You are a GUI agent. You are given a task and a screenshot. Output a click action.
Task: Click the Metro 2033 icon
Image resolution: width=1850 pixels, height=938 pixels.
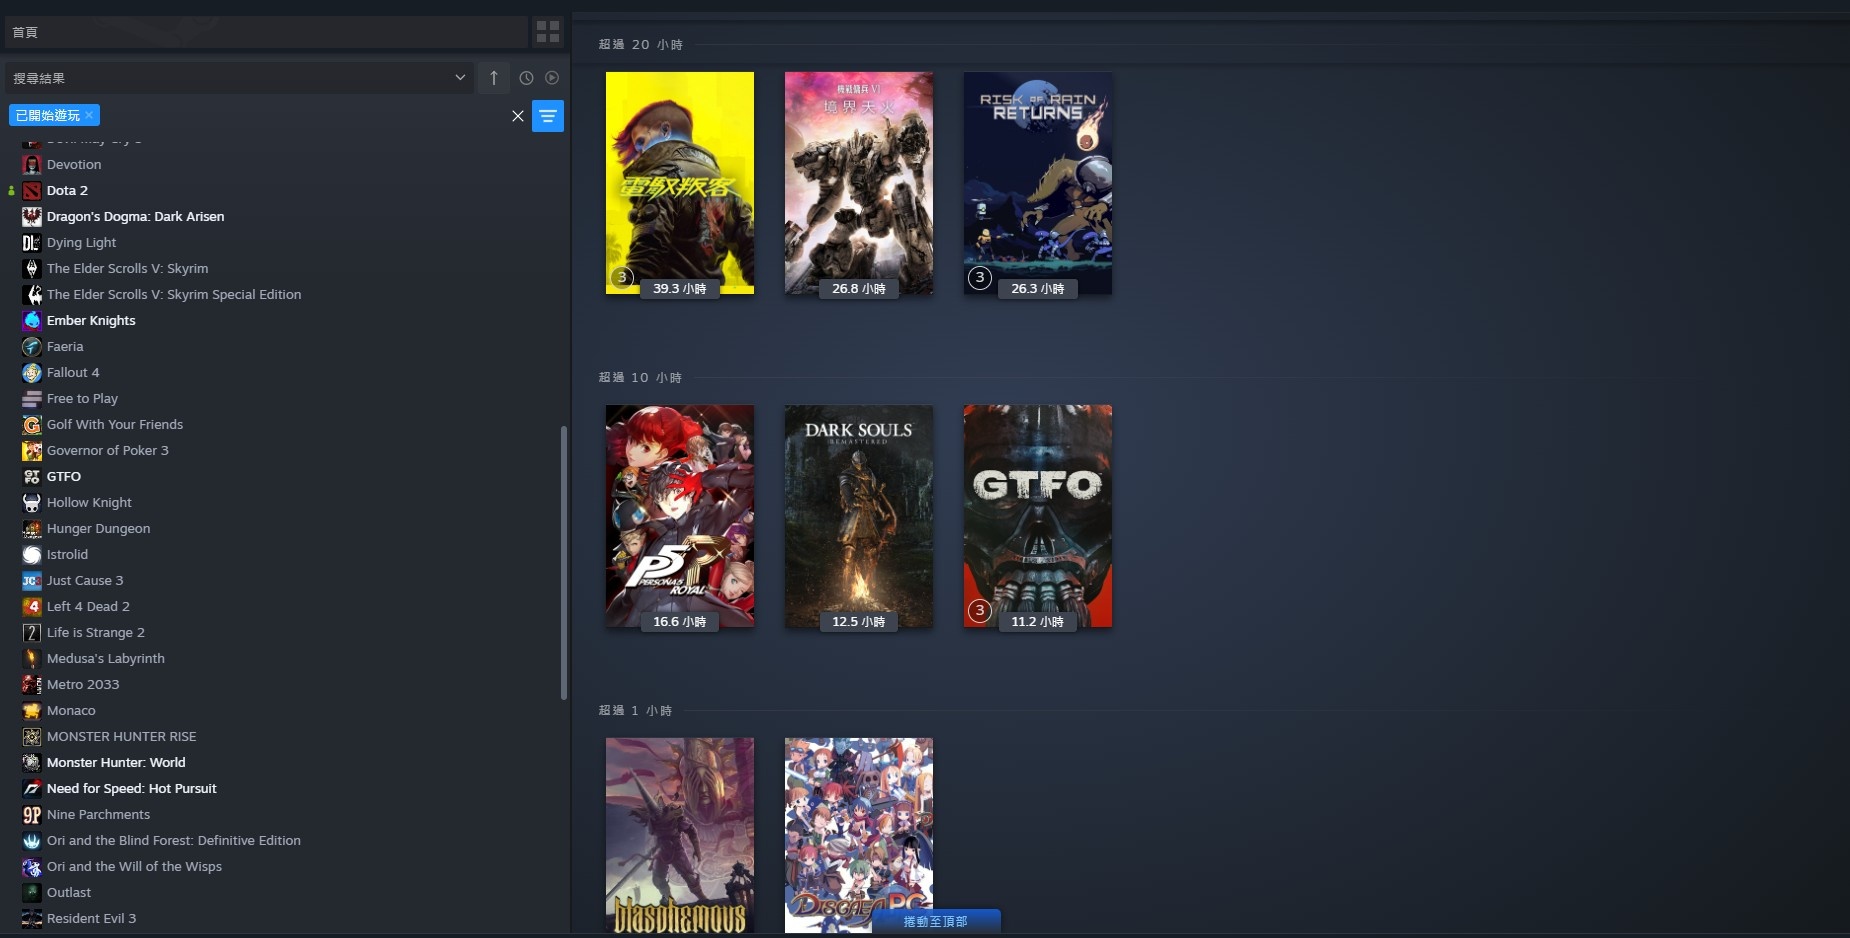[x=32, y=685]
